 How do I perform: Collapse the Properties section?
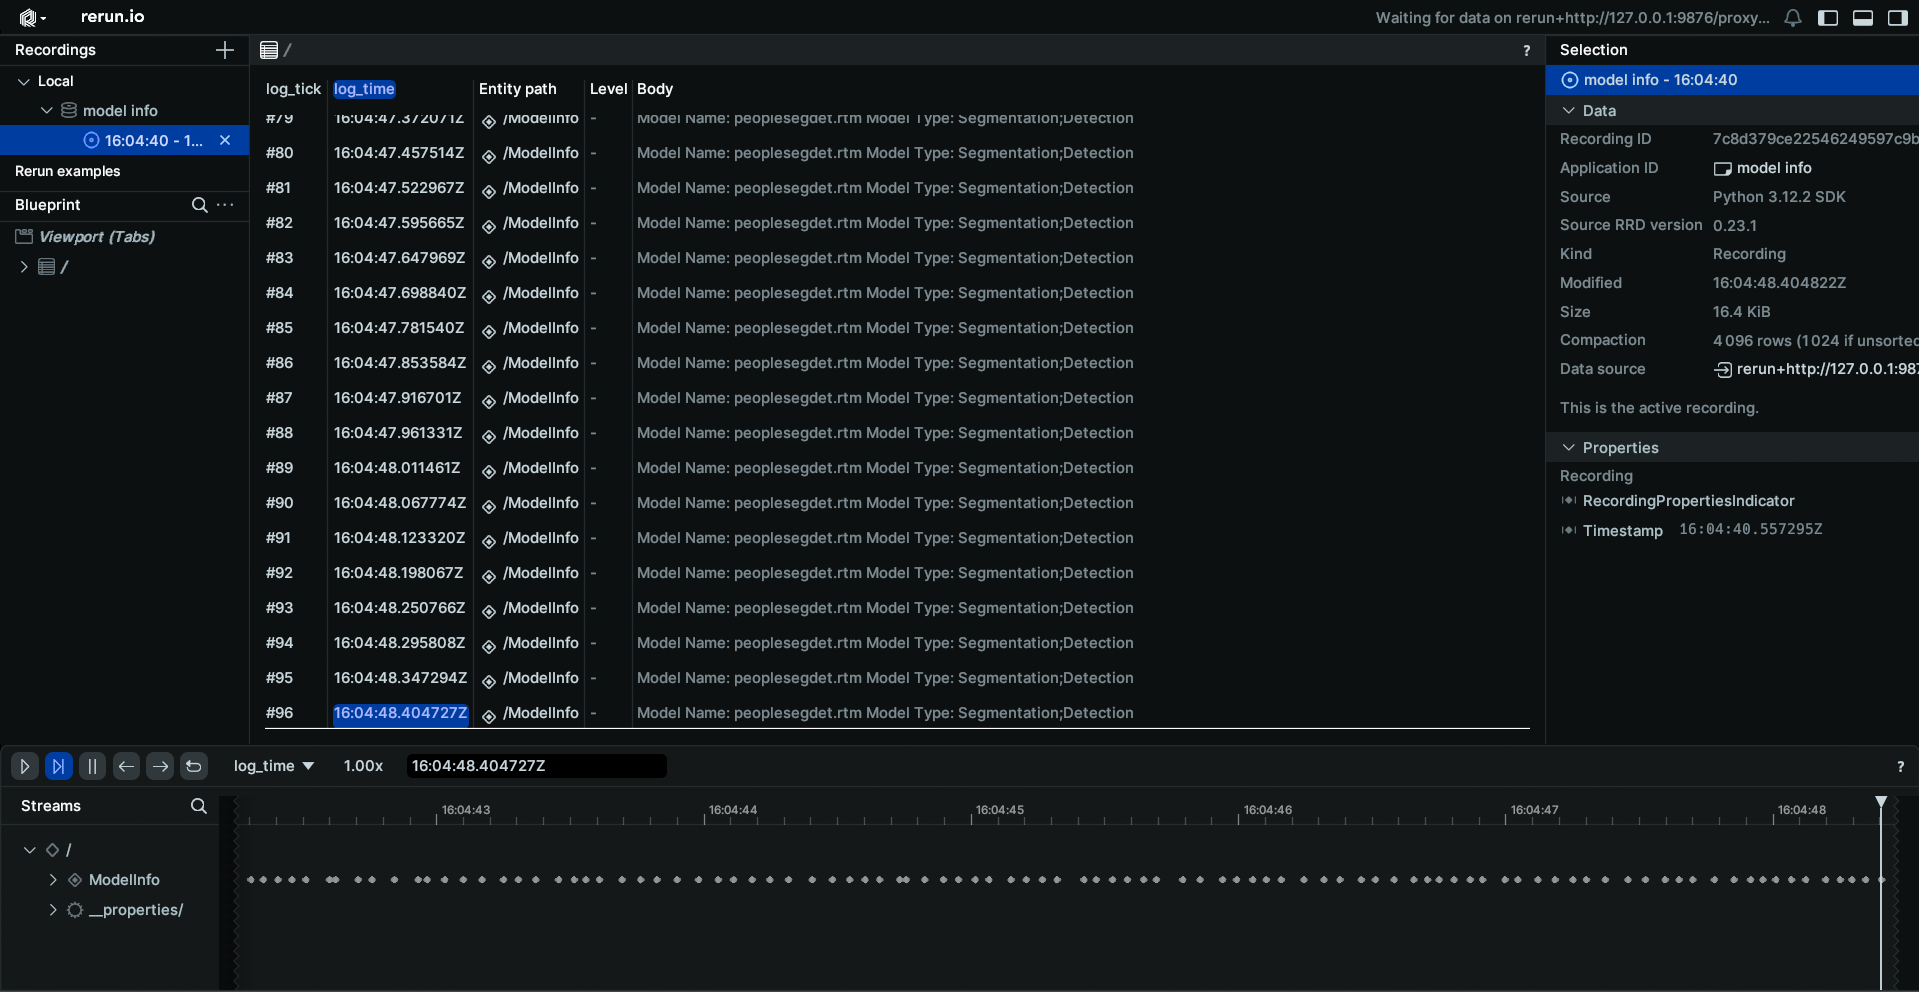[1568, 448]
